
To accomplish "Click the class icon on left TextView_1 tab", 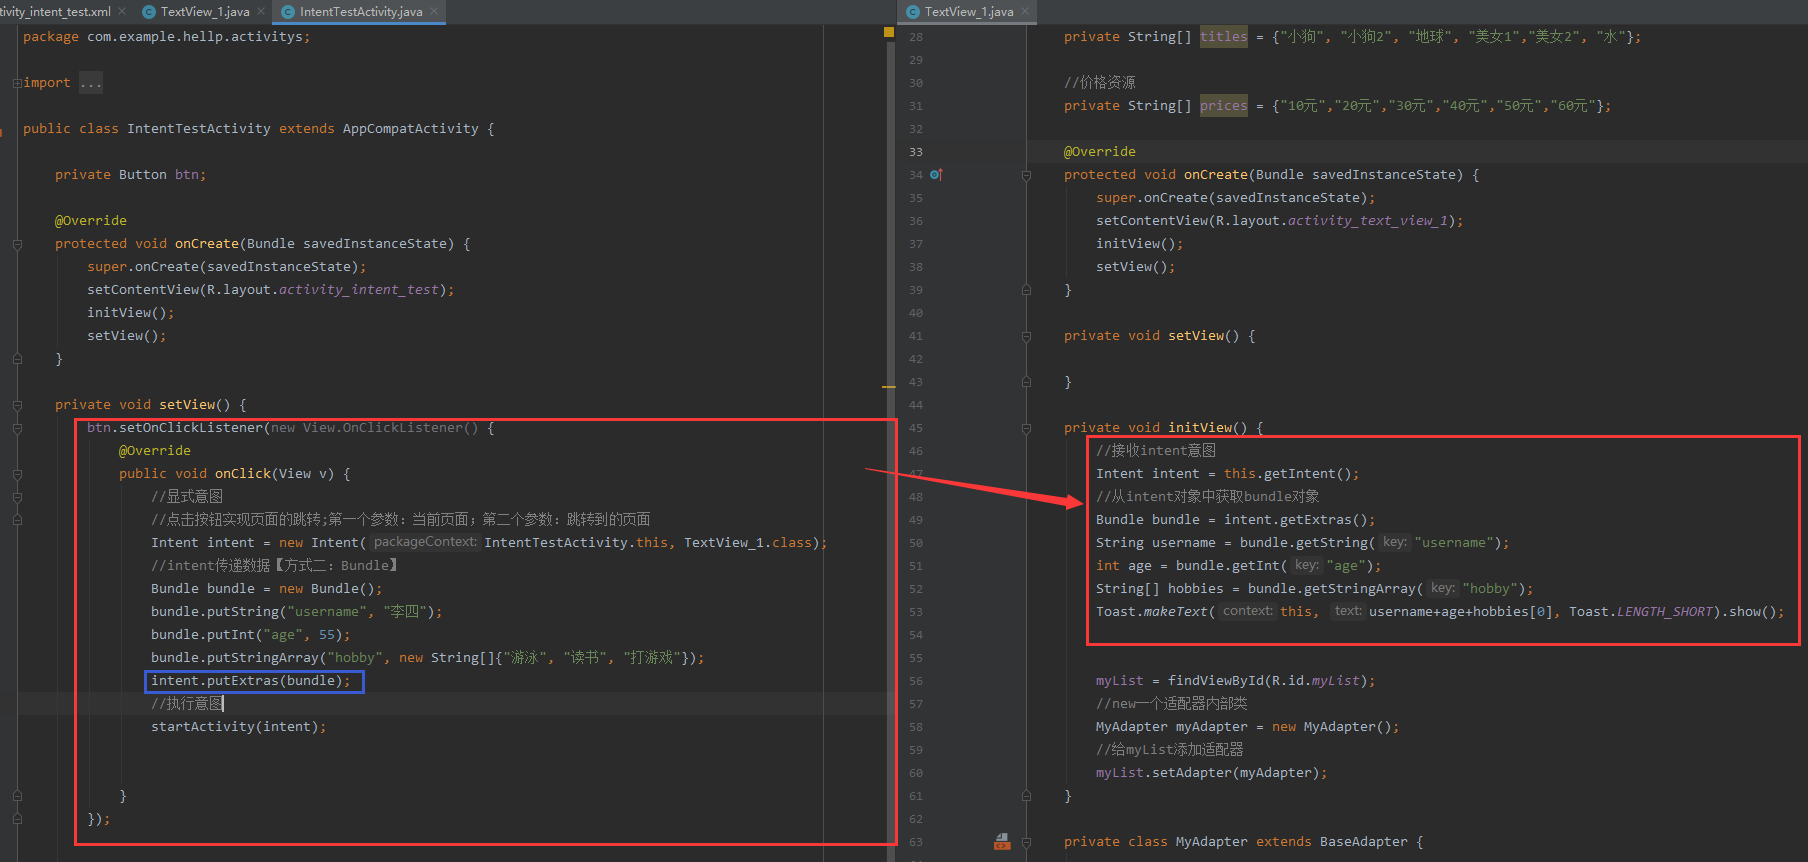I will pos(149,12).
